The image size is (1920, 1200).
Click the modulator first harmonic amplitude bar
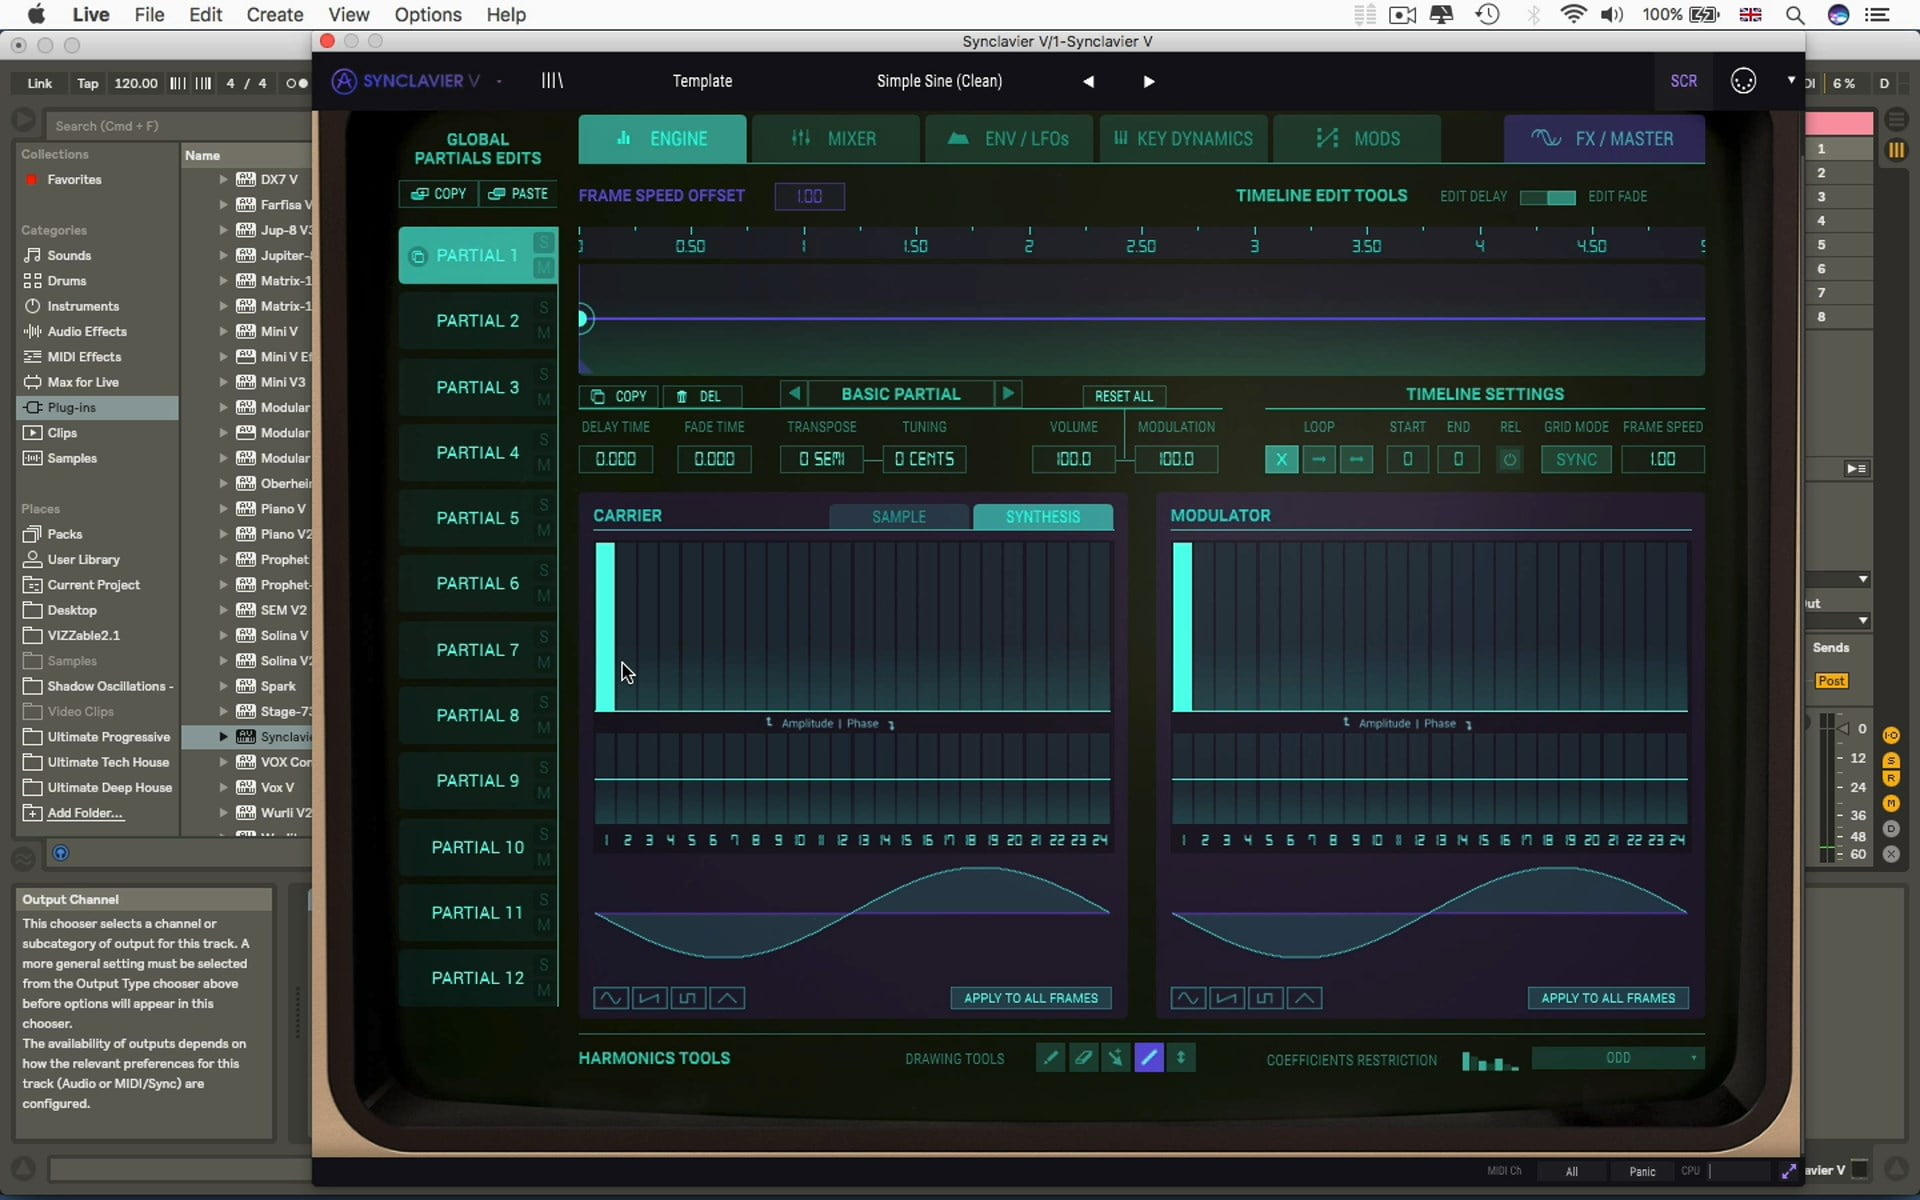(x=1182, y=627)
